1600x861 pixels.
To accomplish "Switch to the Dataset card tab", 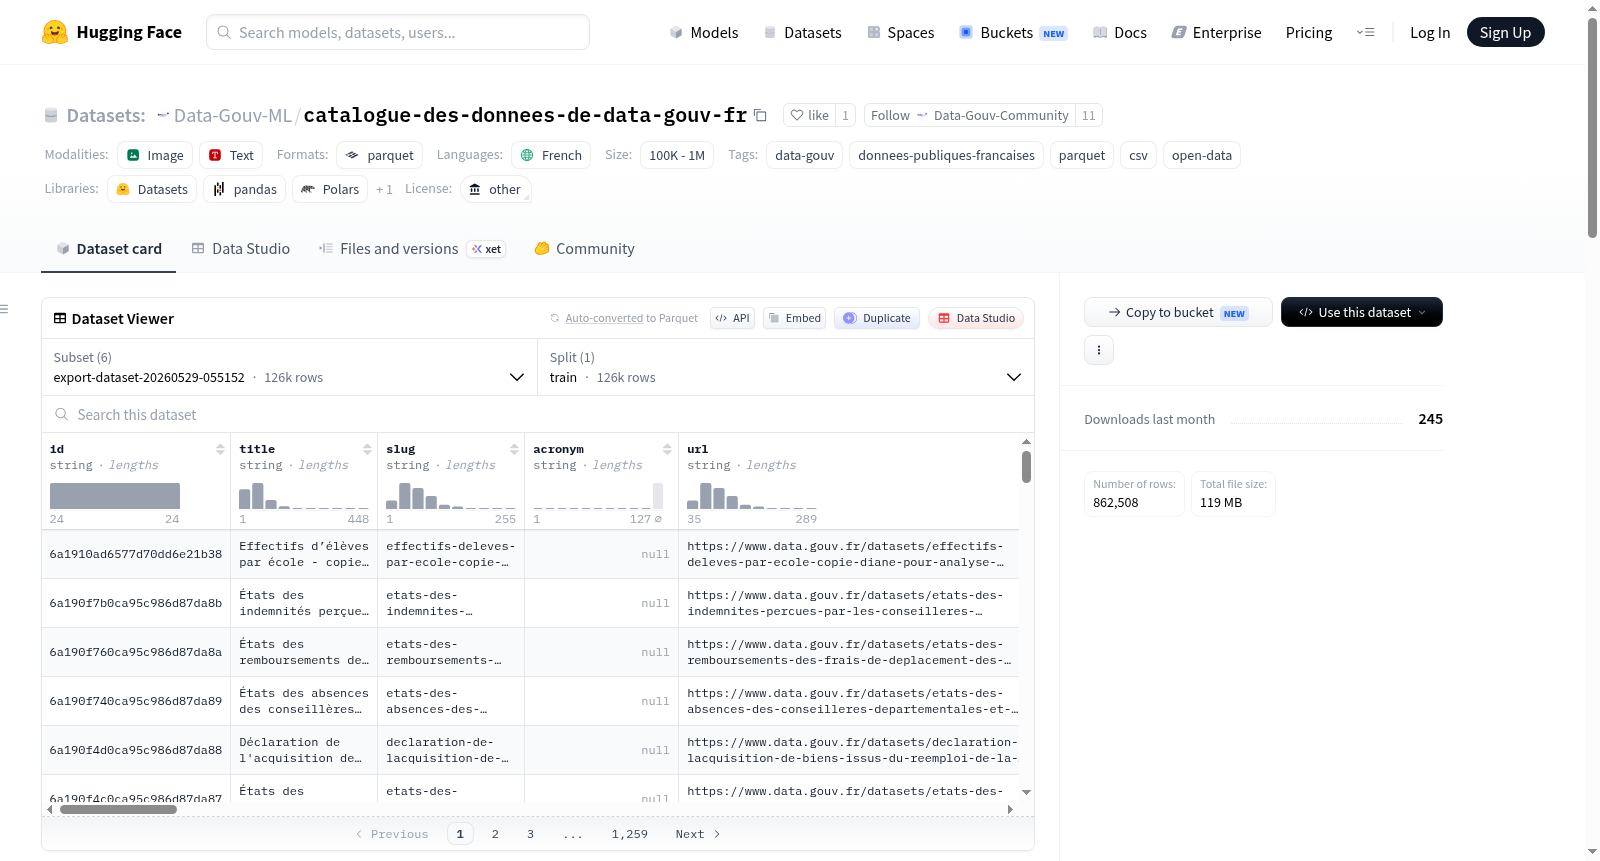I will 109,249.
